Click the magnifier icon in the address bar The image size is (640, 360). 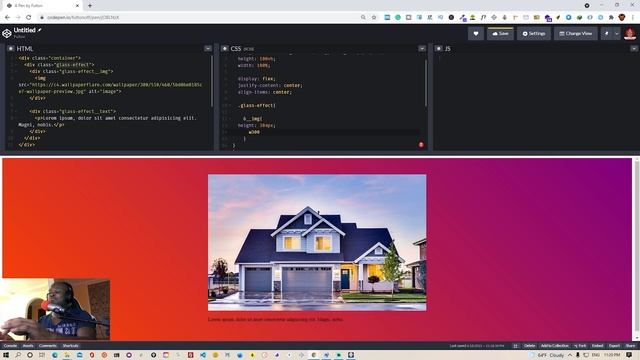(363, 18)
